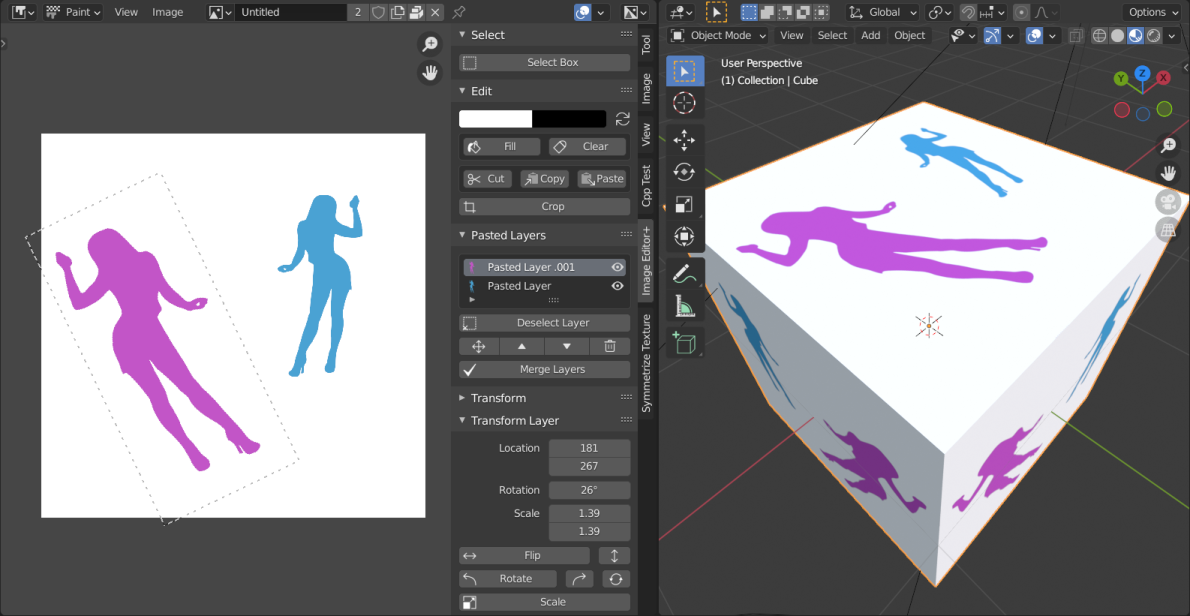Hide Pasted Layer .001 with eye icon
The image size is (1190, 616).
pos(618,268)
